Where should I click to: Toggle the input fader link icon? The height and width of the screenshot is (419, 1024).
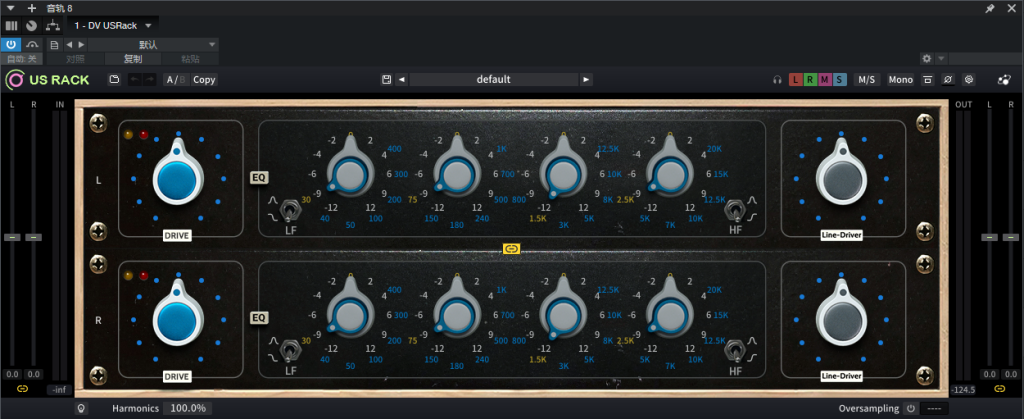[23, 388]
